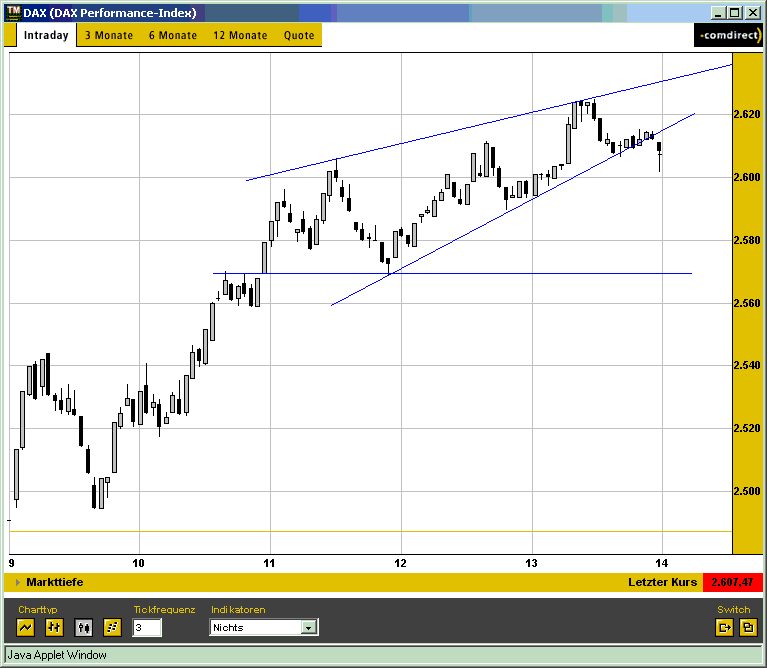Click the Tickfrequenz input field

(147, 627)
